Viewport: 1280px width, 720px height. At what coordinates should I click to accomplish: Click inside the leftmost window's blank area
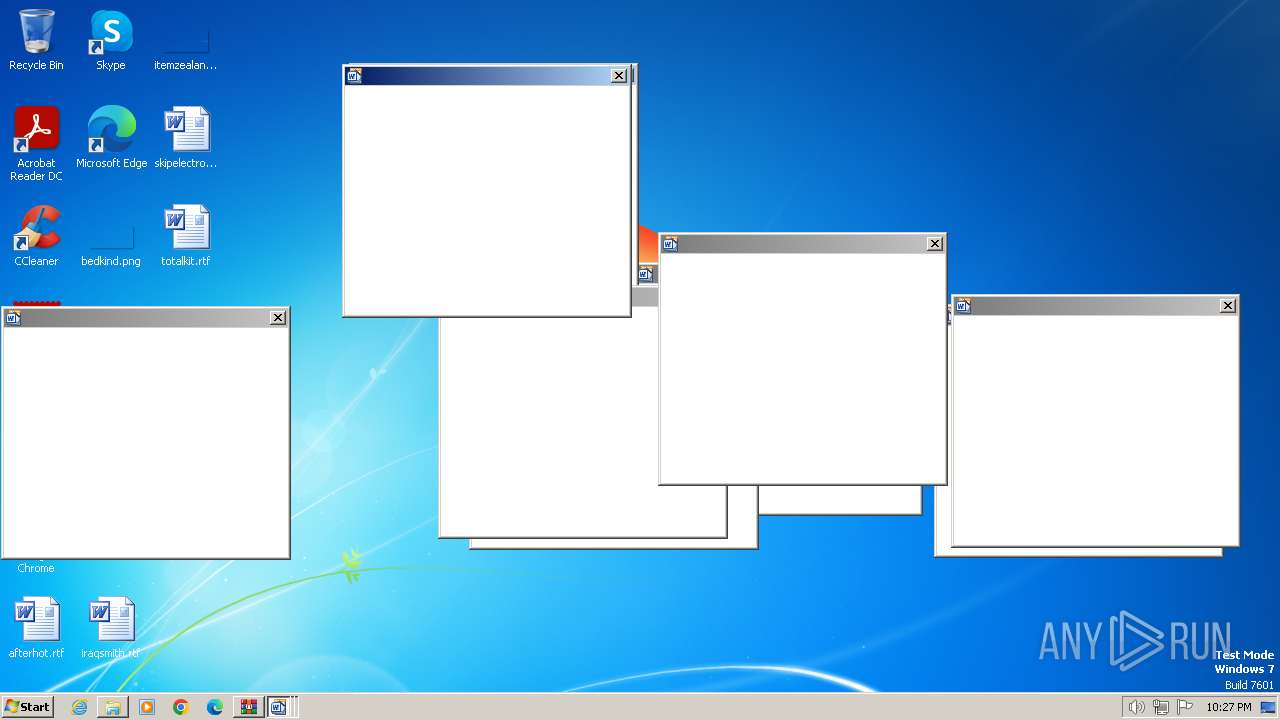point(145,441)
